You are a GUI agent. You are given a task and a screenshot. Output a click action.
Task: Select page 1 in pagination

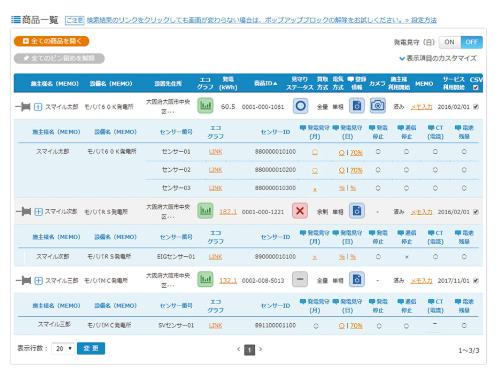(249, 350)
